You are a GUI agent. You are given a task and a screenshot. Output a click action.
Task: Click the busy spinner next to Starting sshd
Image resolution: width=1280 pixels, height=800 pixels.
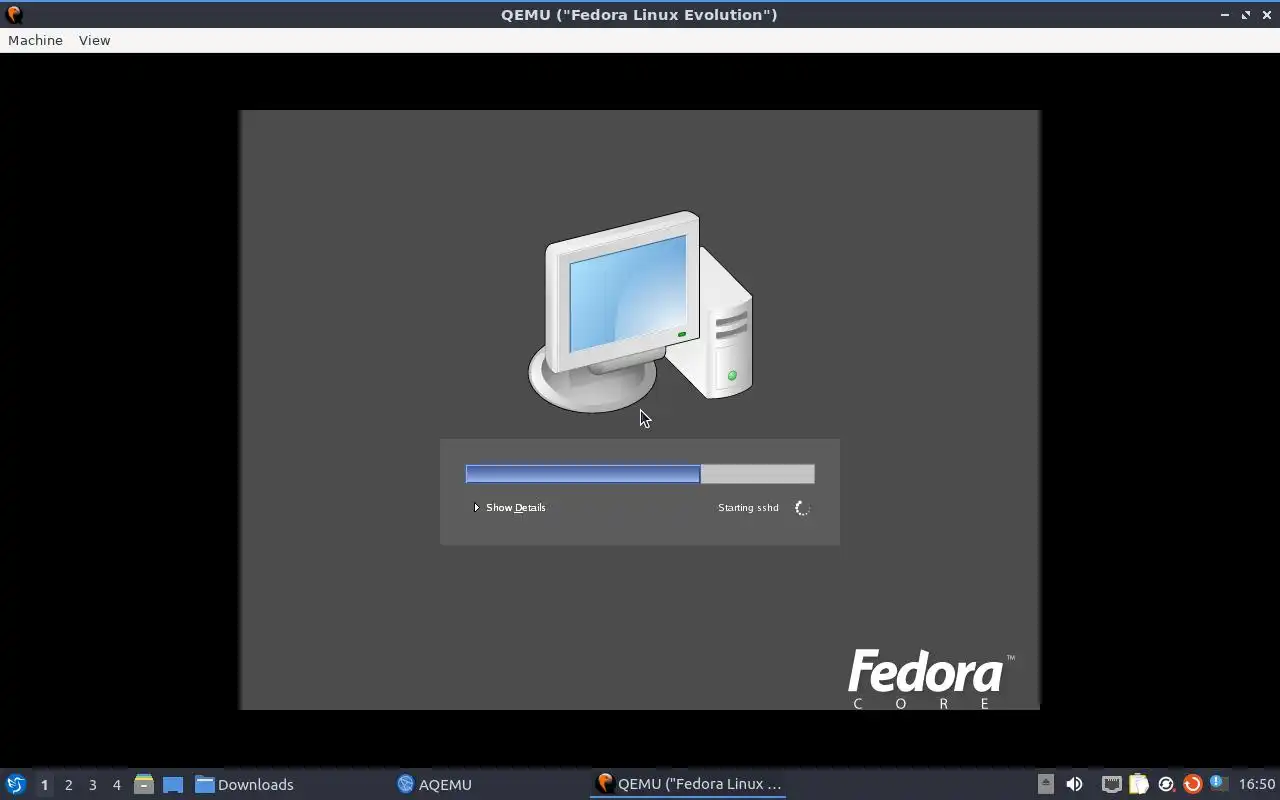[802, 508]
